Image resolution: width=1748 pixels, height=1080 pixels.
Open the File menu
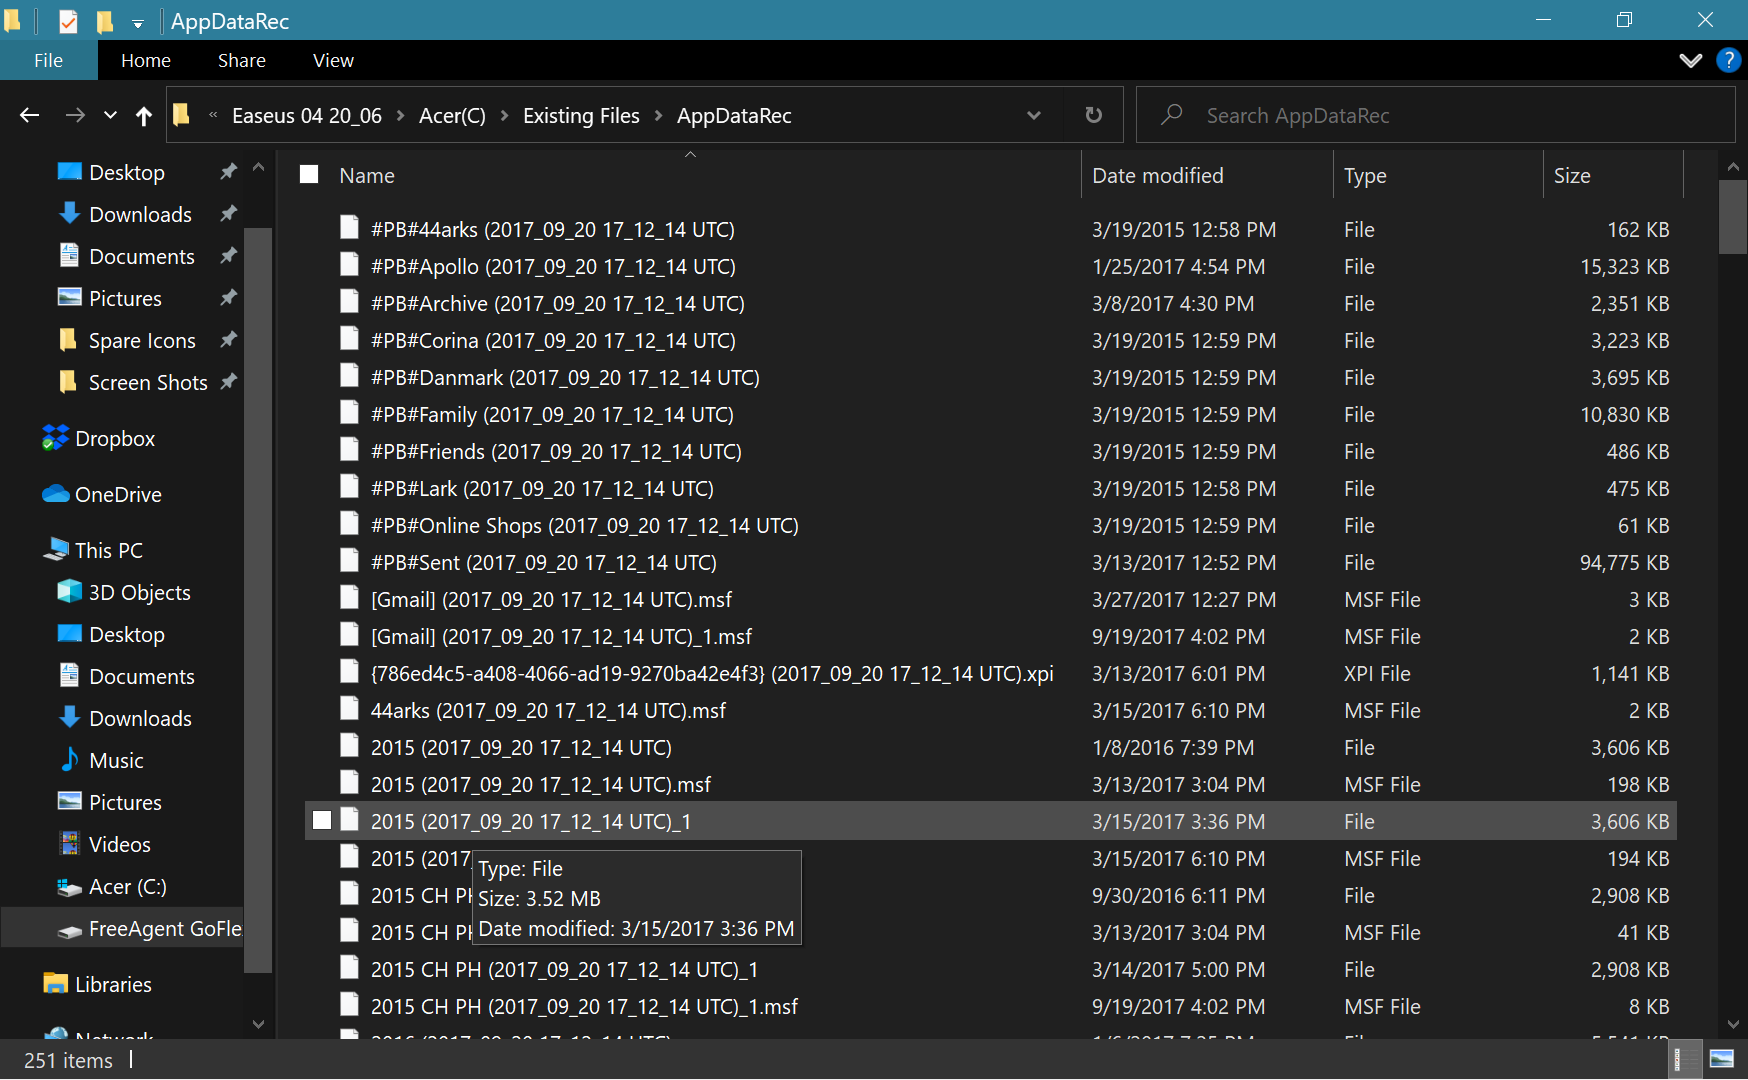click(x=48, y=60)
